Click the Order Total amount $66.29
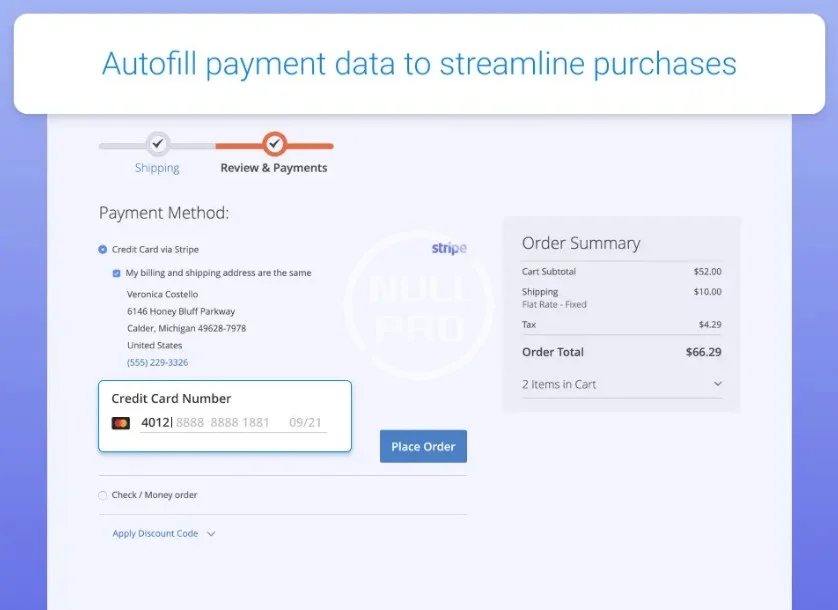 tap(703, 352)
